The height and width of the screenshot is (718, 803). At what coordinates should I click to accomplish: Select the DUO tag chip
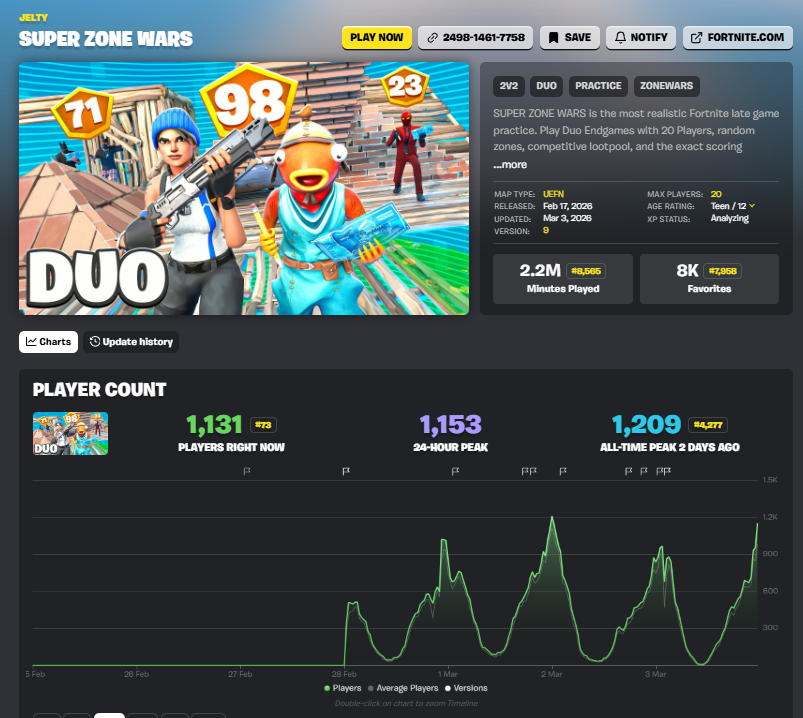[546, 86]
